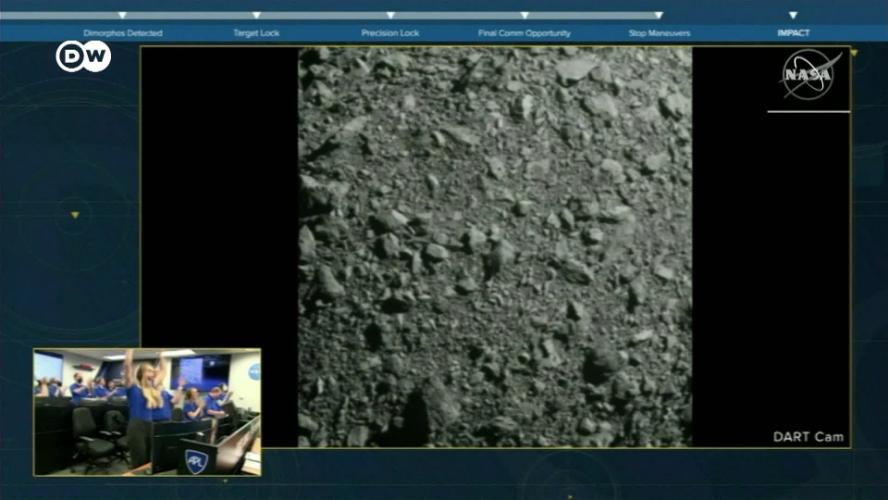This screenshot has width=888, height=500.
Task: Select the Target Lock timeline marker
Action: [x=257, y=15]
